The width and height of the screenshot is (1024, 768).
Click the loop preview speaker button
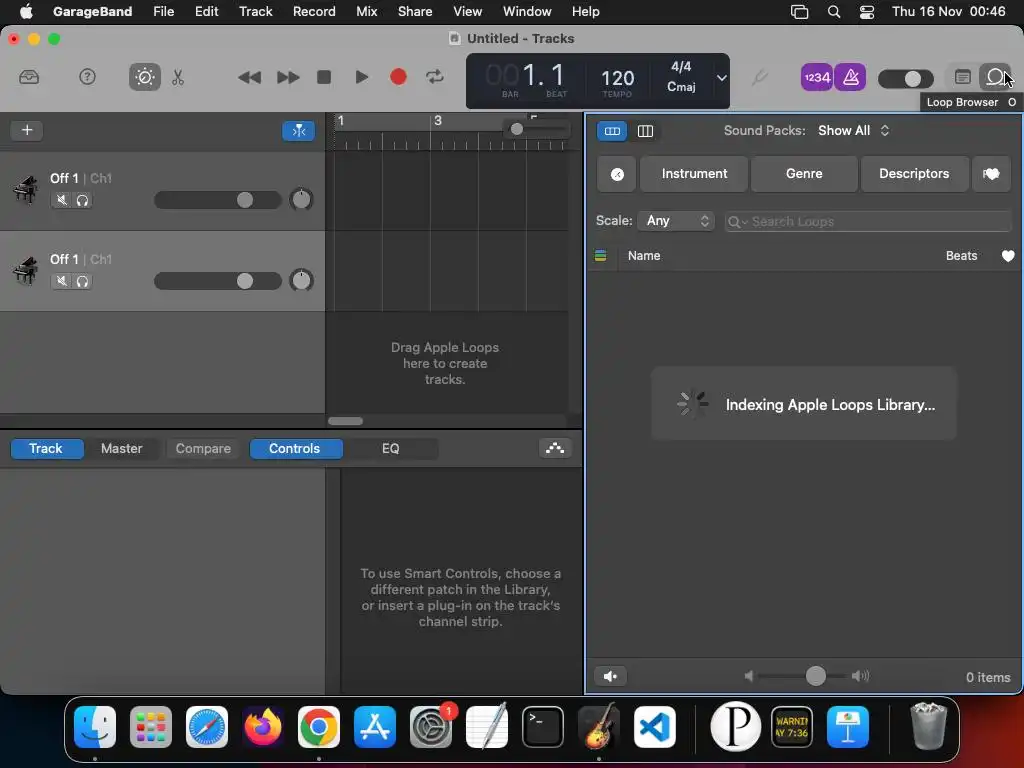[611, 677]
